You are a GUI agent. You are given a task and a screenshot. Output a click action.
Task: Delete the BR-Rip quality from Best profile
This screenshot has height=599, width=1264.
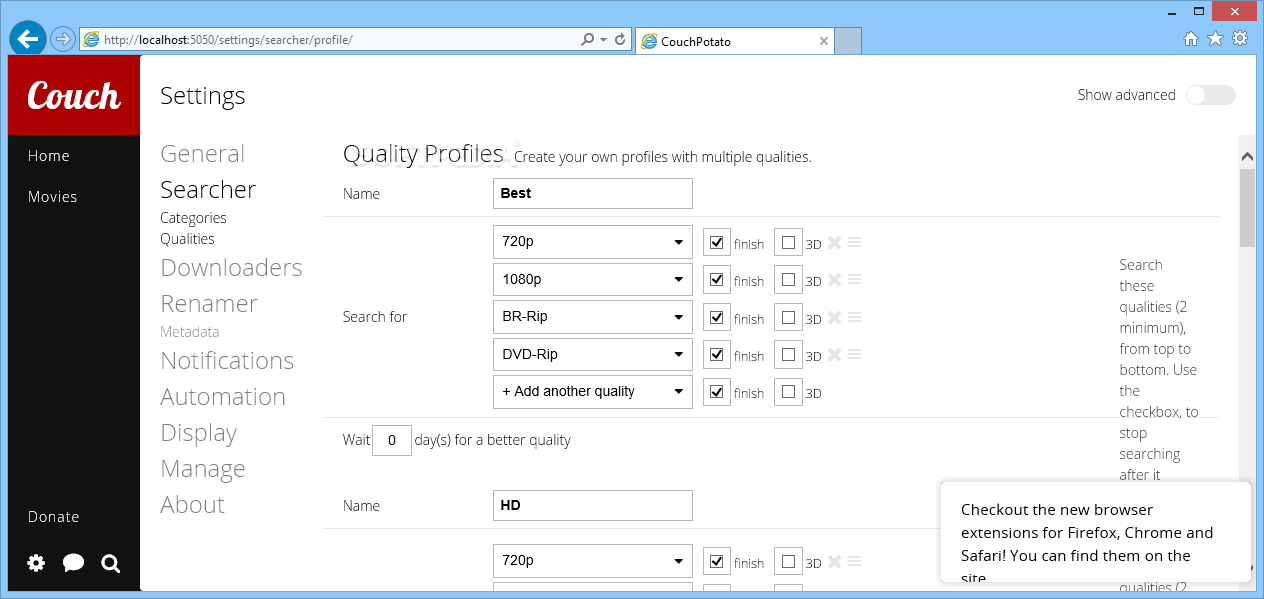[x=835, y=317]
